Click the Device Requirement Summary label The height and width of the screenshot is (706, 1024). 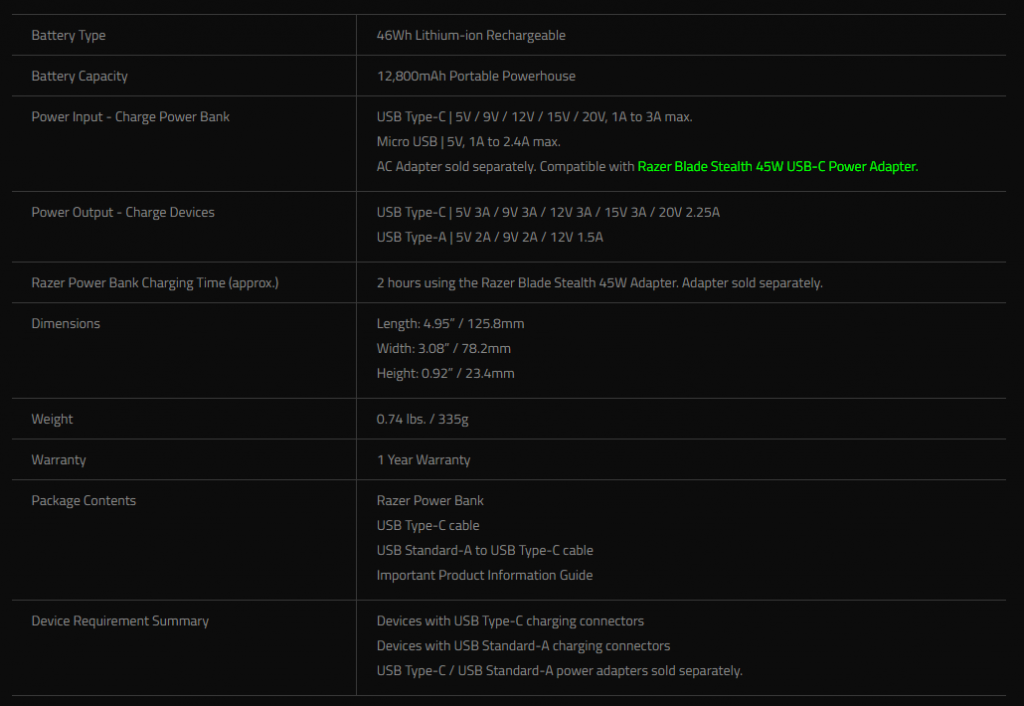[120, 621]
